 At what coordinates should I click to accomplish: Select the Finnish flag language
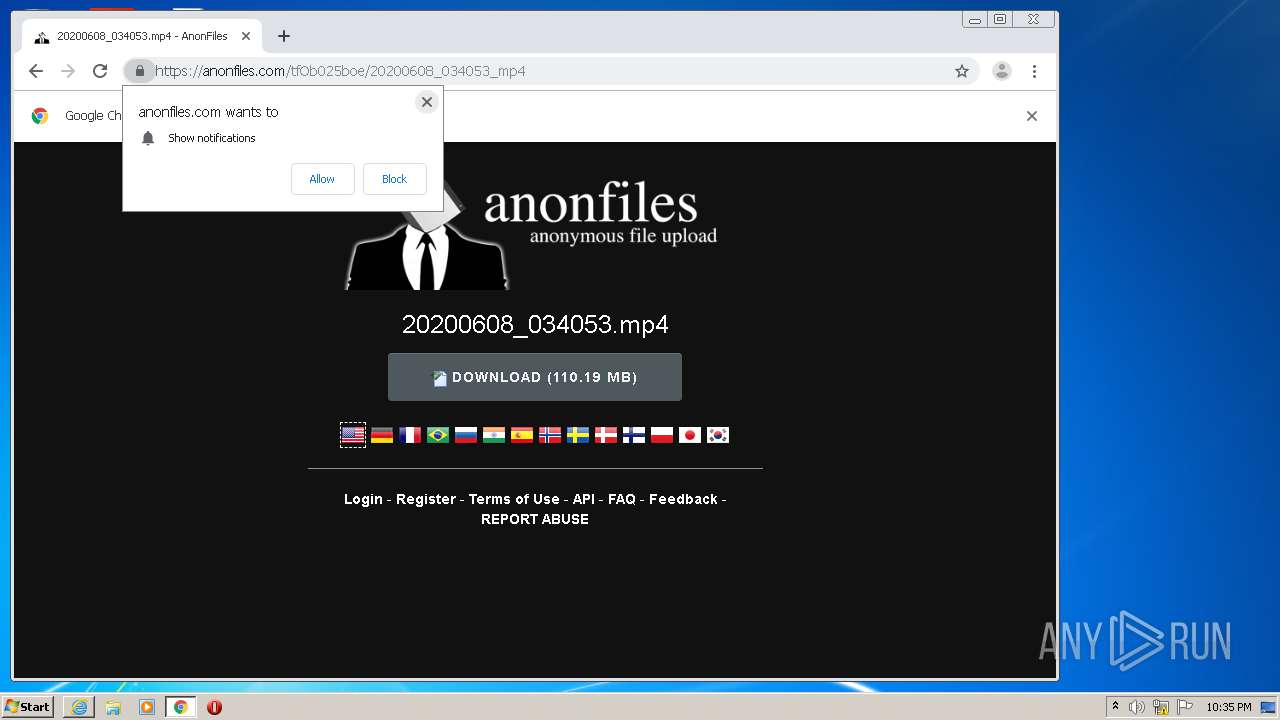pos(634,435)
